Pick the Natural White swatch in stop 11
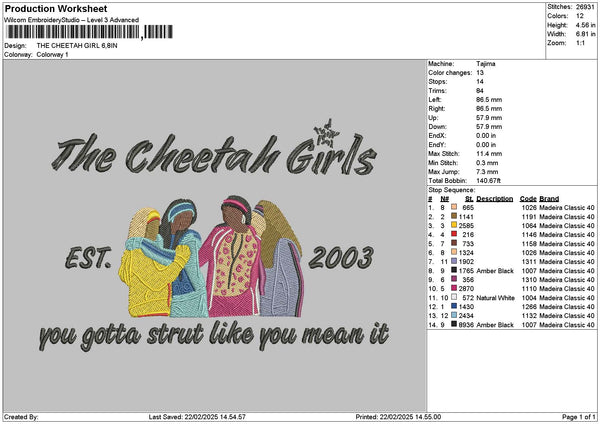This screenshot has height=424, width=600. tap(453, 297)
